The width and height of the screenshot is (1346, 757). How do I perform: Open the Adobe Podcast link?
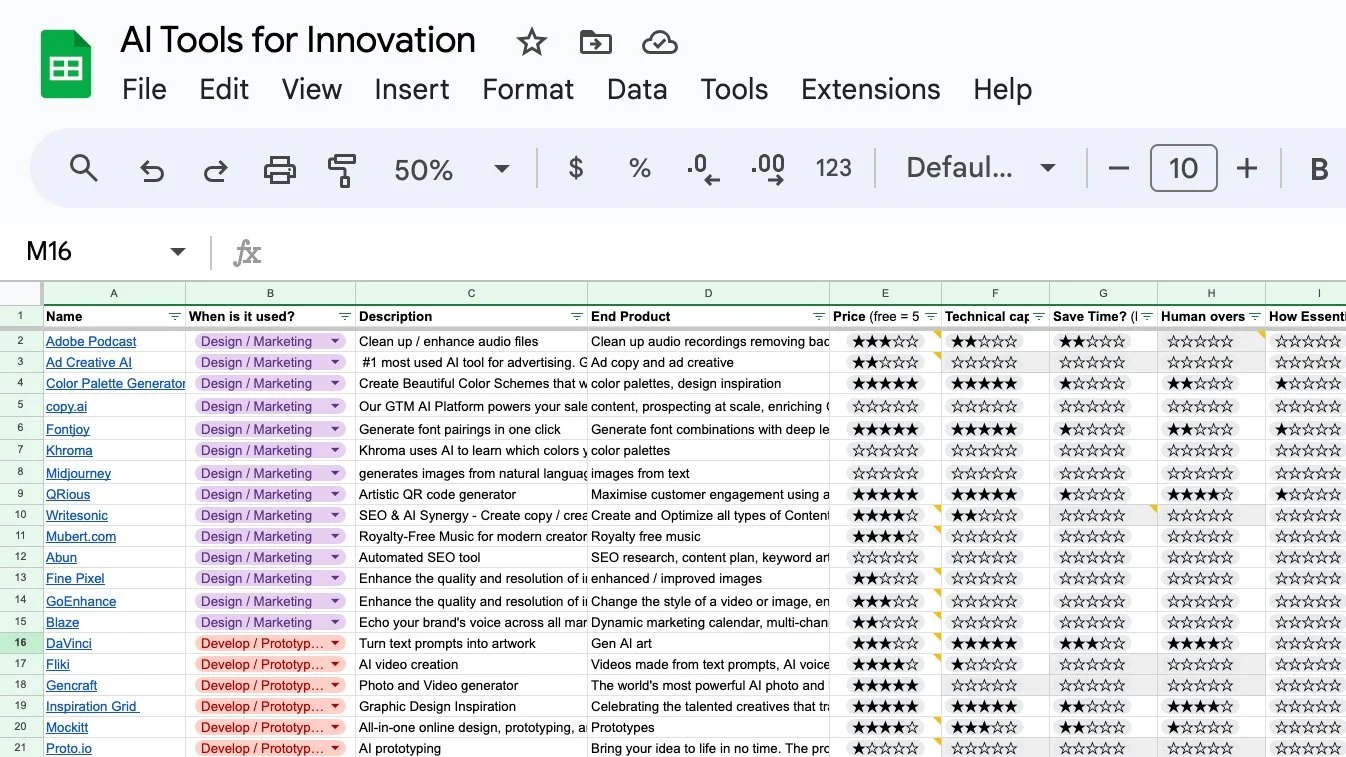pyautogui.click(x=91, y=341)
